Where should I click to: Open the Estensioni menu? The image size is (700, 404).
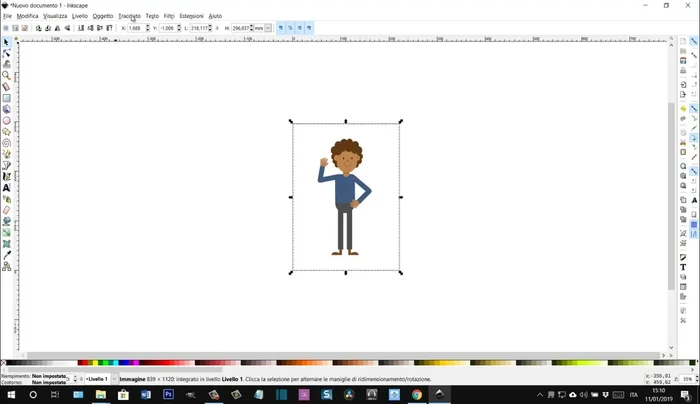click(191, 16)
